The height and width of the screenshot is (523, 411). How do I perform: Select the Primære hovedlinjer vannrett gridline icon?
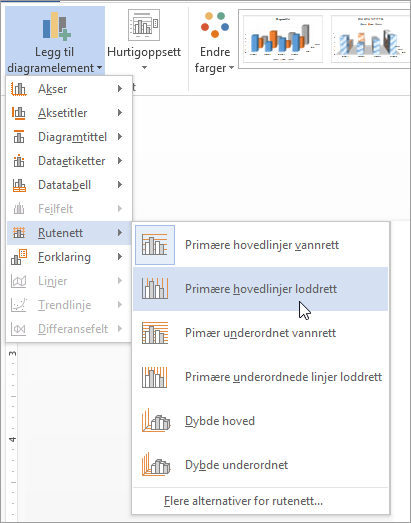coord(155,245)
